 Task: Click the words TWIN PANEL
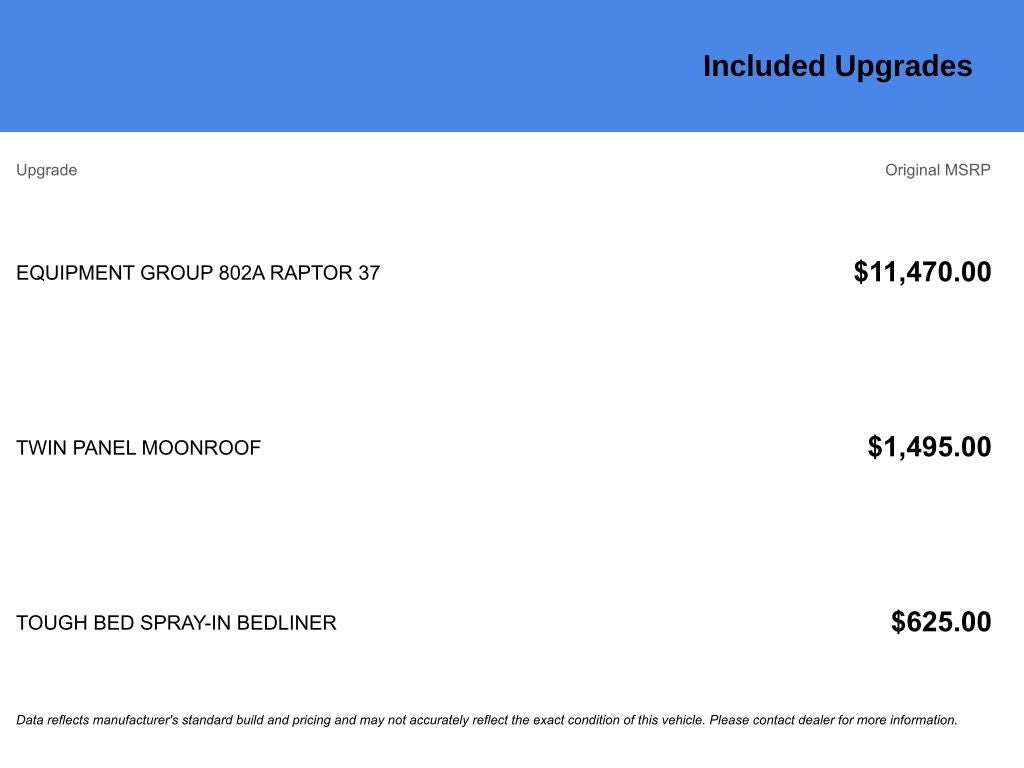[x=76, y=448]
